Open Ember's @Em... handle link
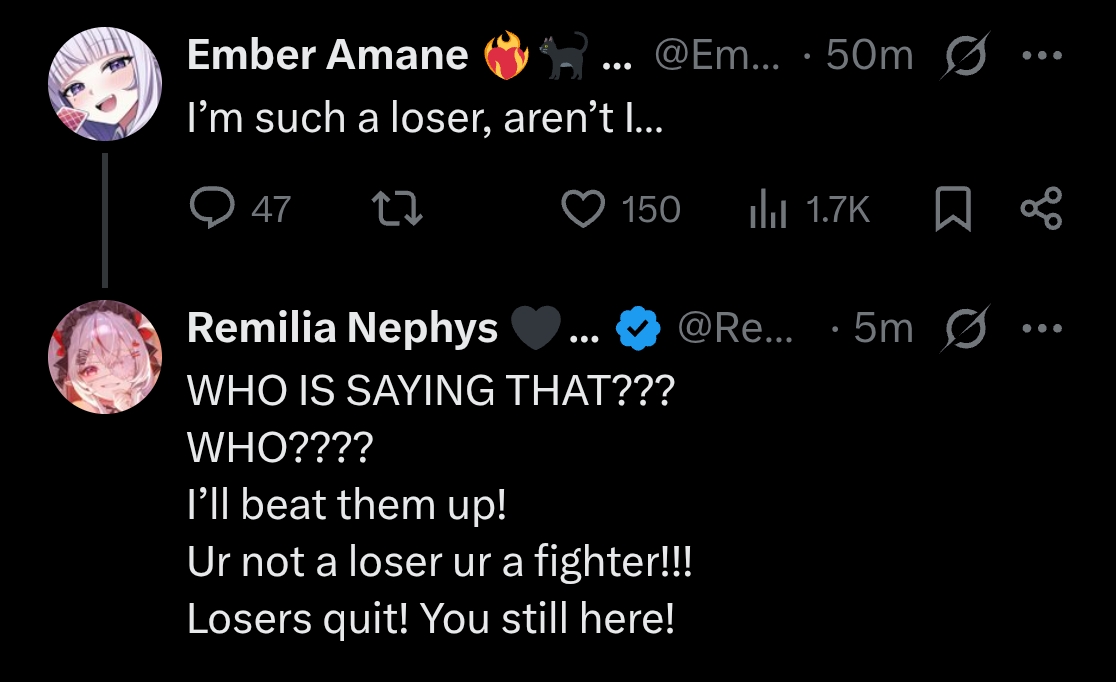Image resolution: width=1116 pixels, height=682 pixels. tap(708, 56)
